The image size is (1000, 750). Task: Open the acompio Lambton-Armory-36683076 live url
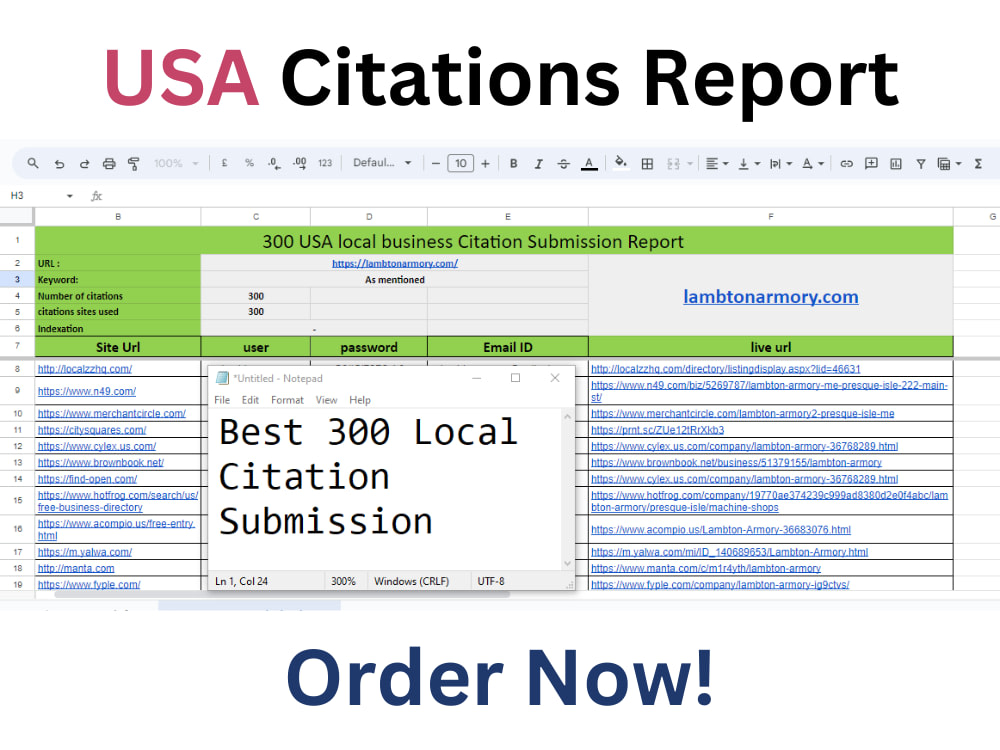(x=721, y=529)
